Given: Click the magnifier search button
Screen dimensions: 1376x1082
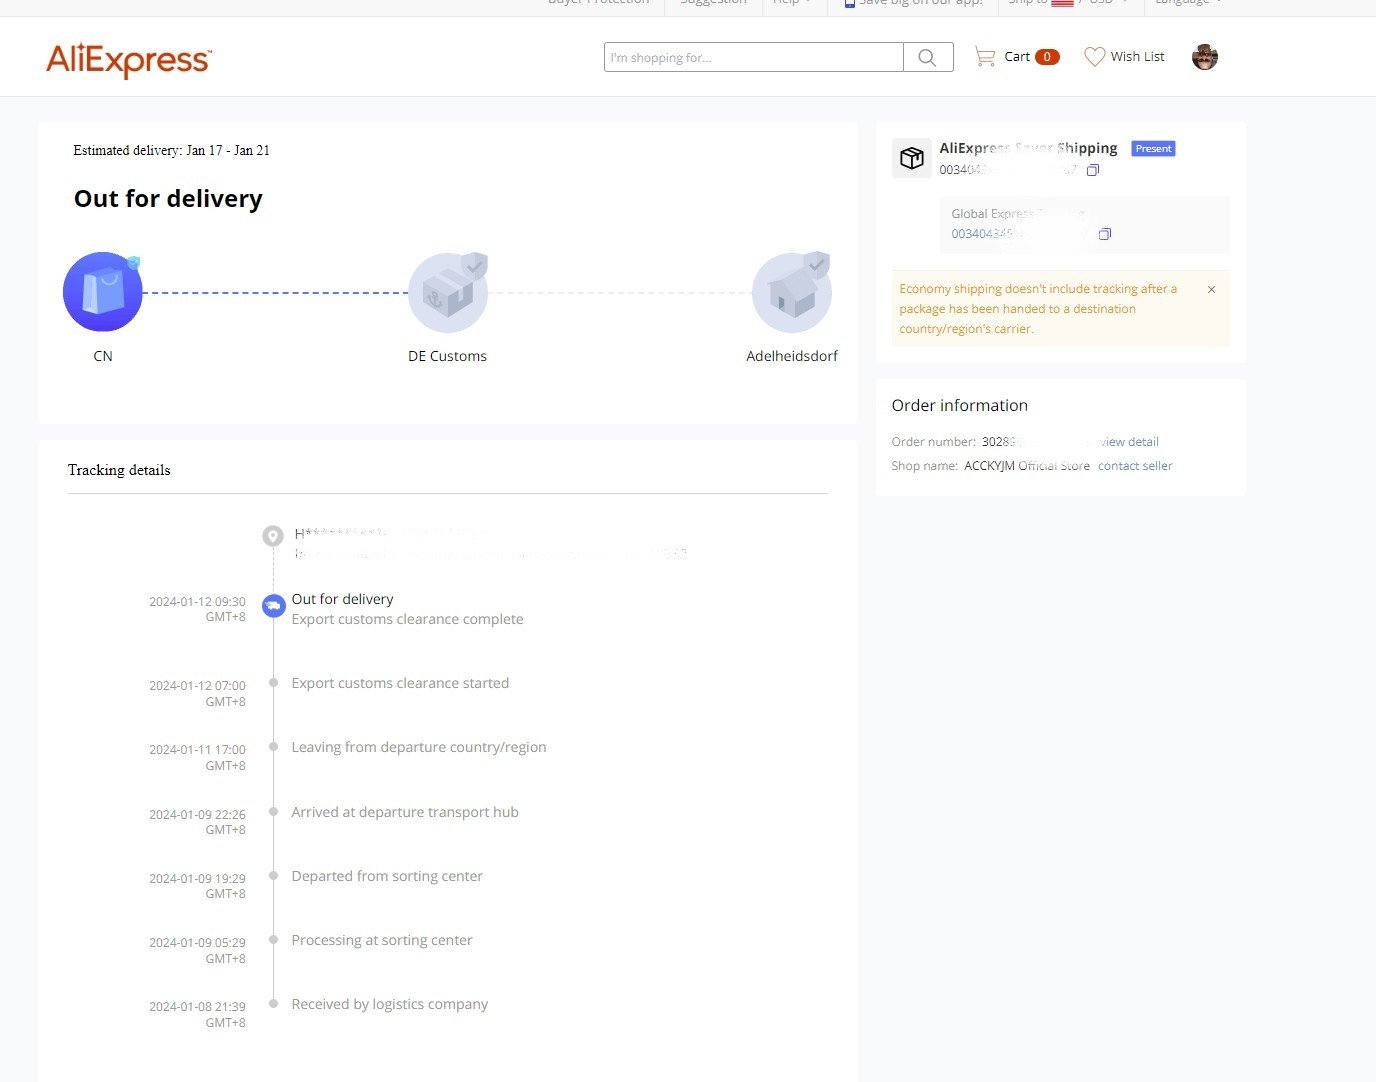Looking at the screenshot, I should click(x=928, y=57).
